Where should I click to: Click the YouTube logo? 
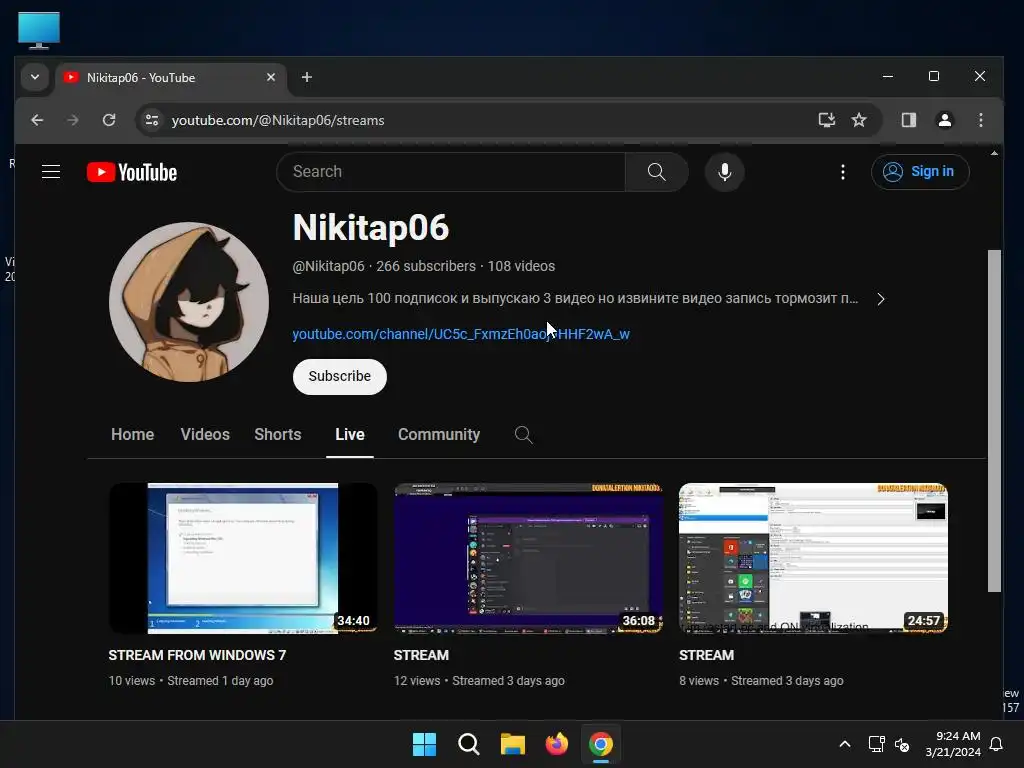click(132, 172)
